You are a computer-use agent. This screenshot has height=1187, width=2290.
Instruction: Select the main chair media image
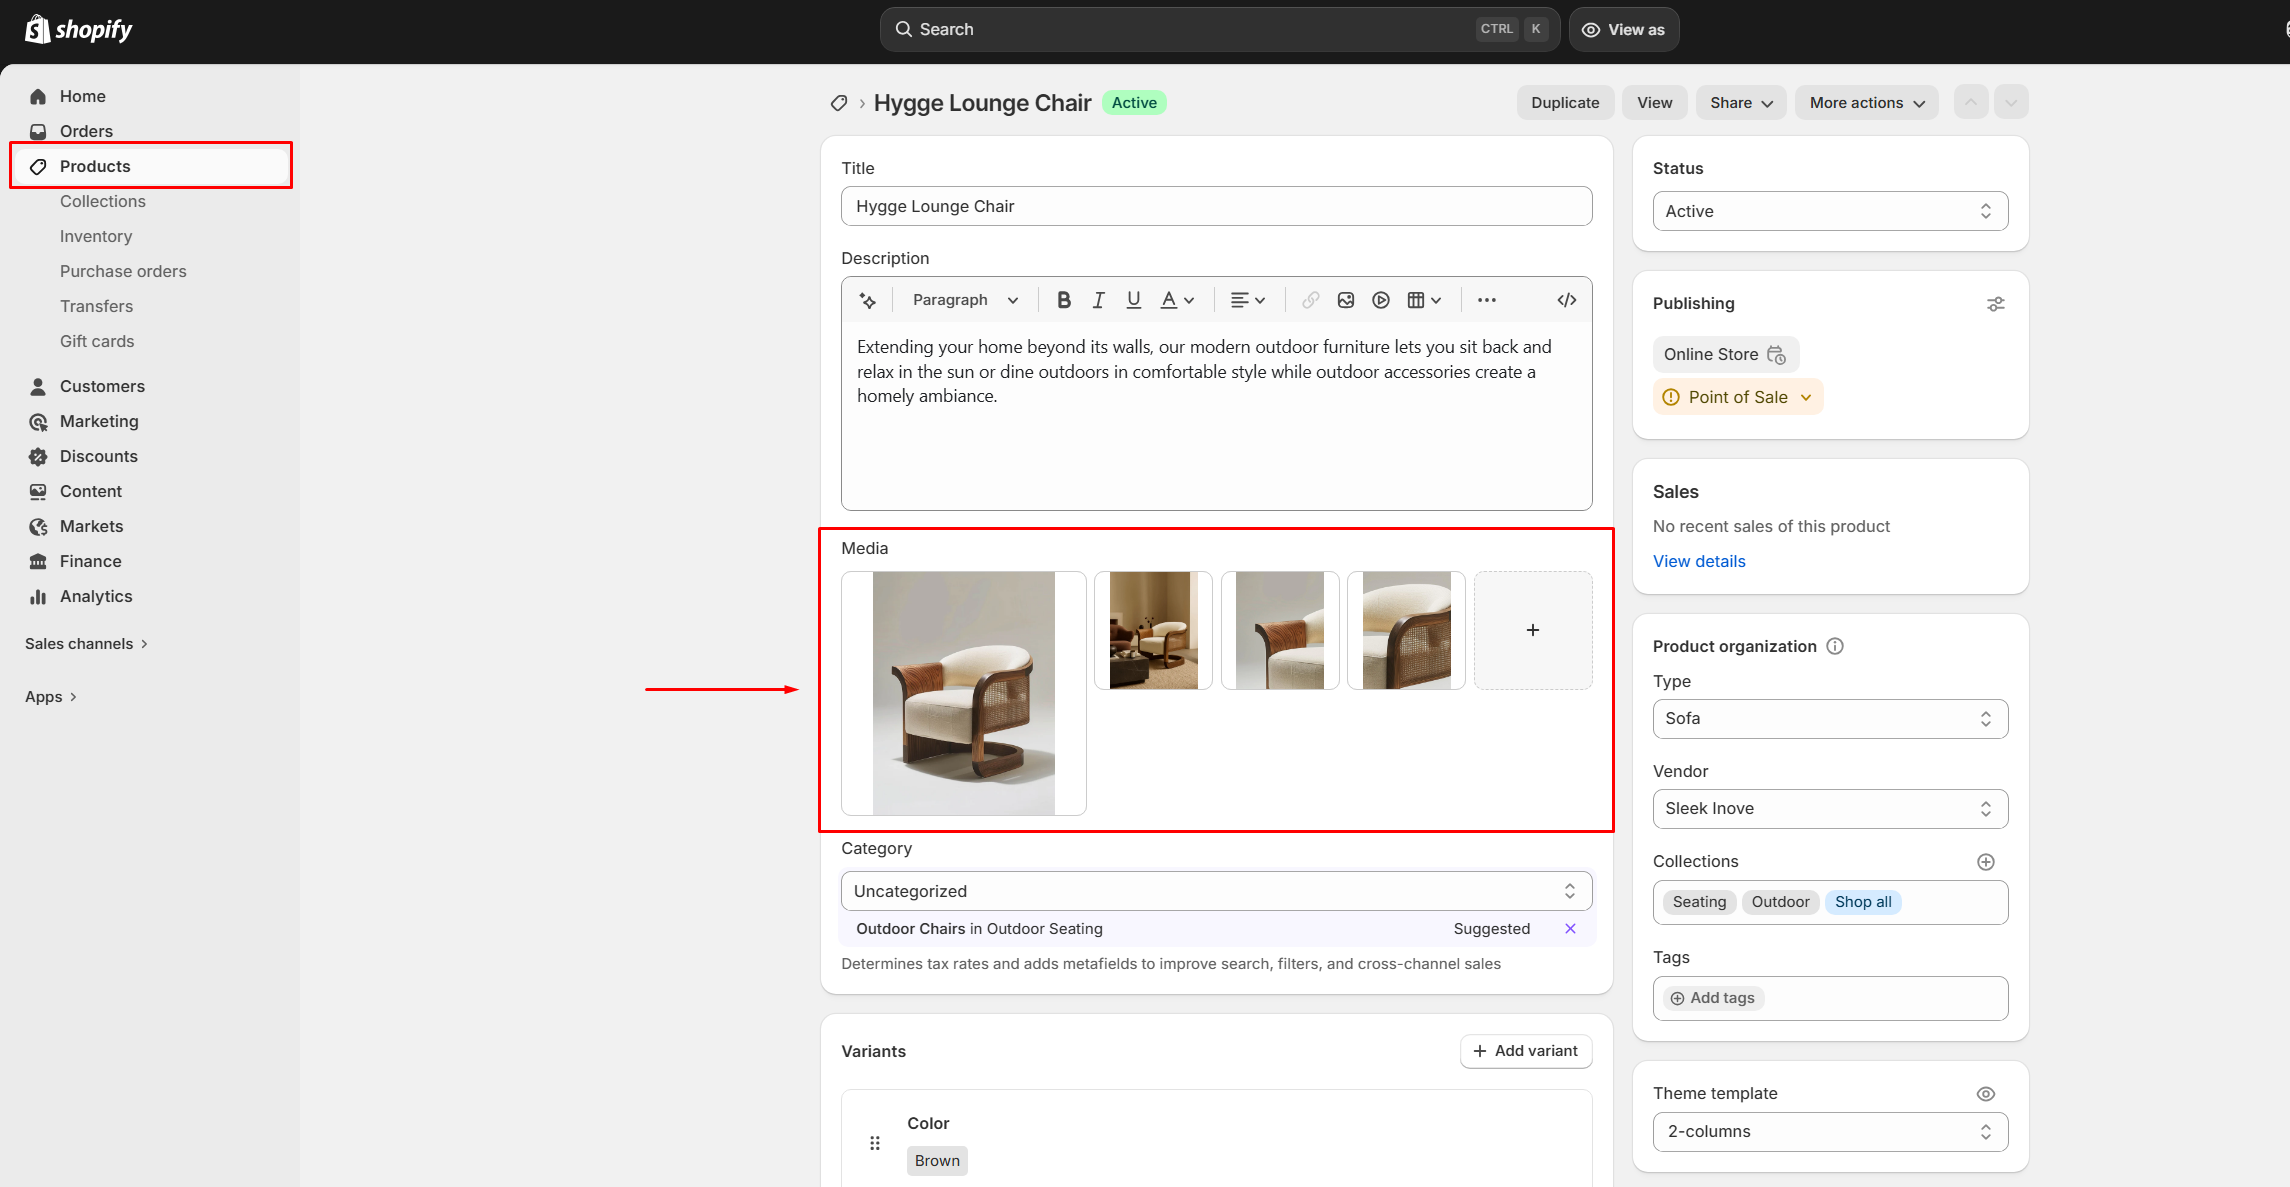point(964,693)
